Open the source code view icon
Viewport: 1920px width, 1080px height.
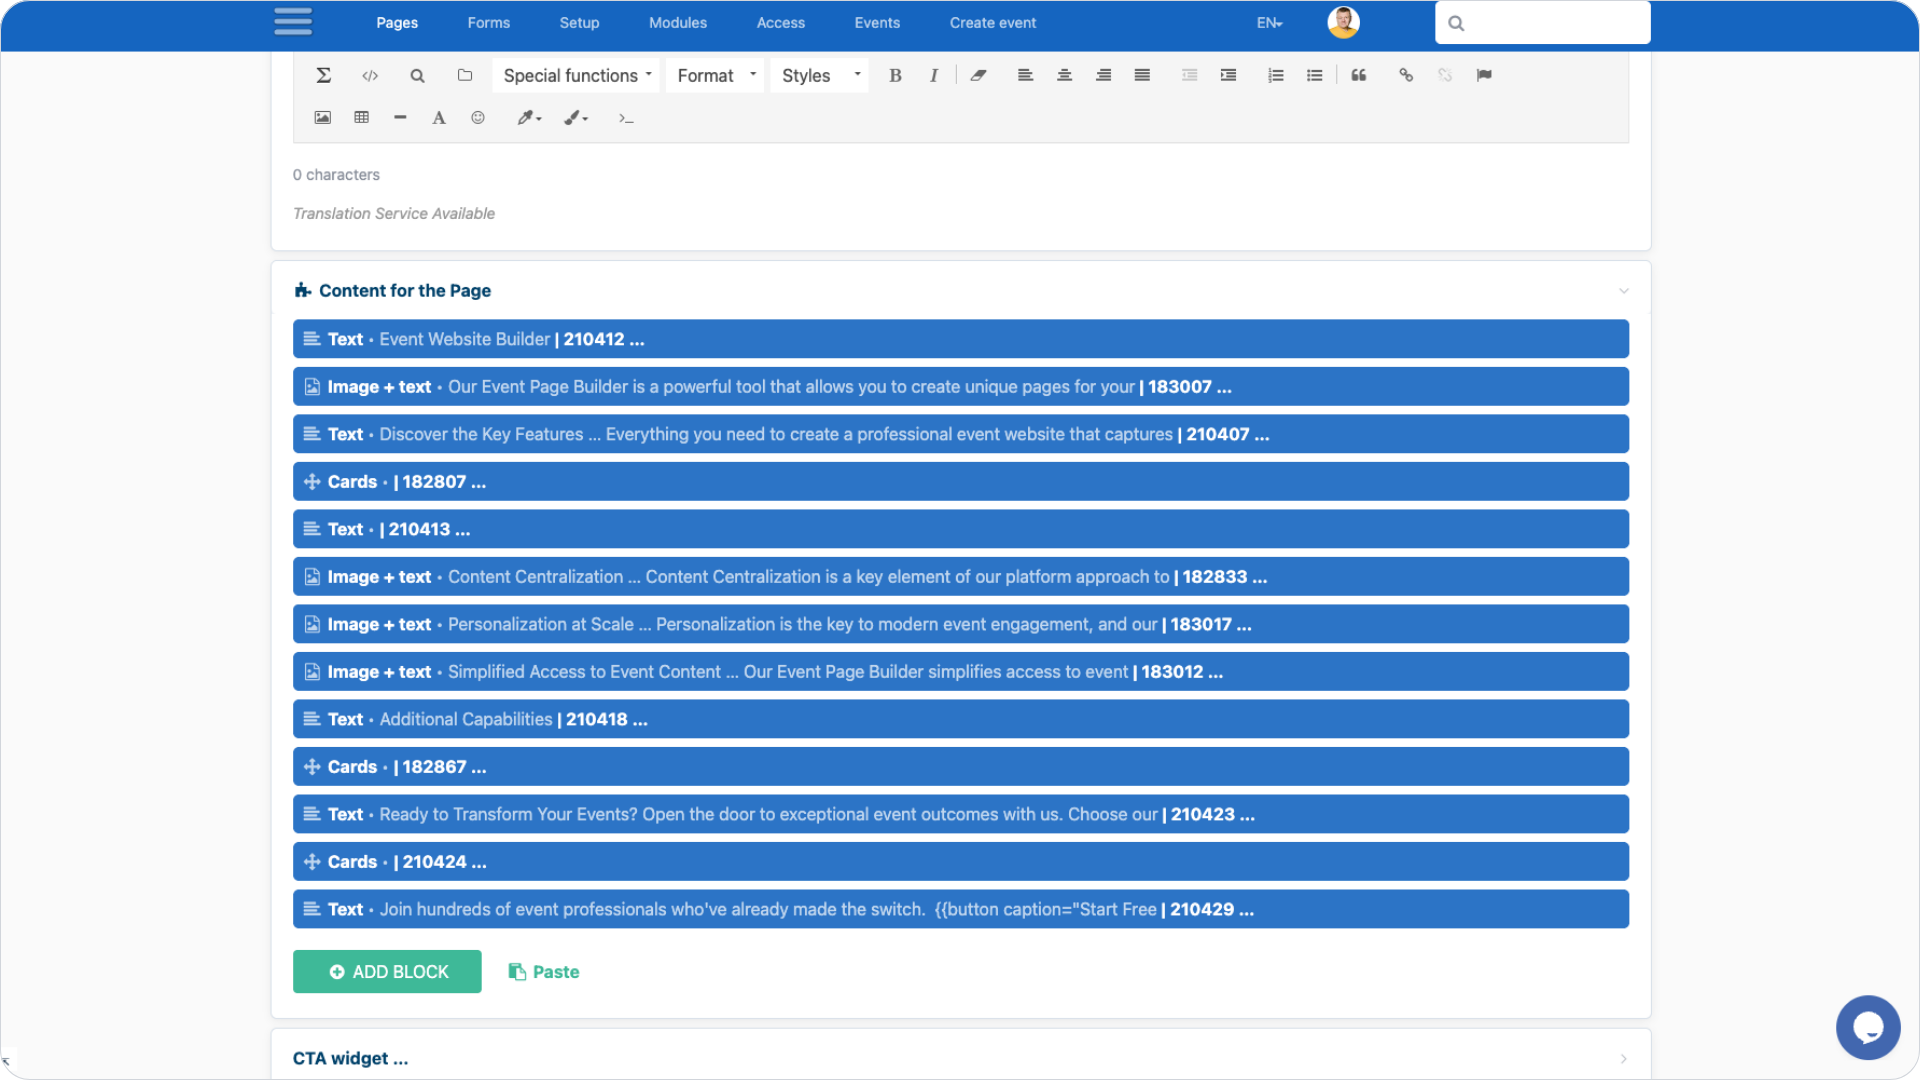tap(370, 75)
